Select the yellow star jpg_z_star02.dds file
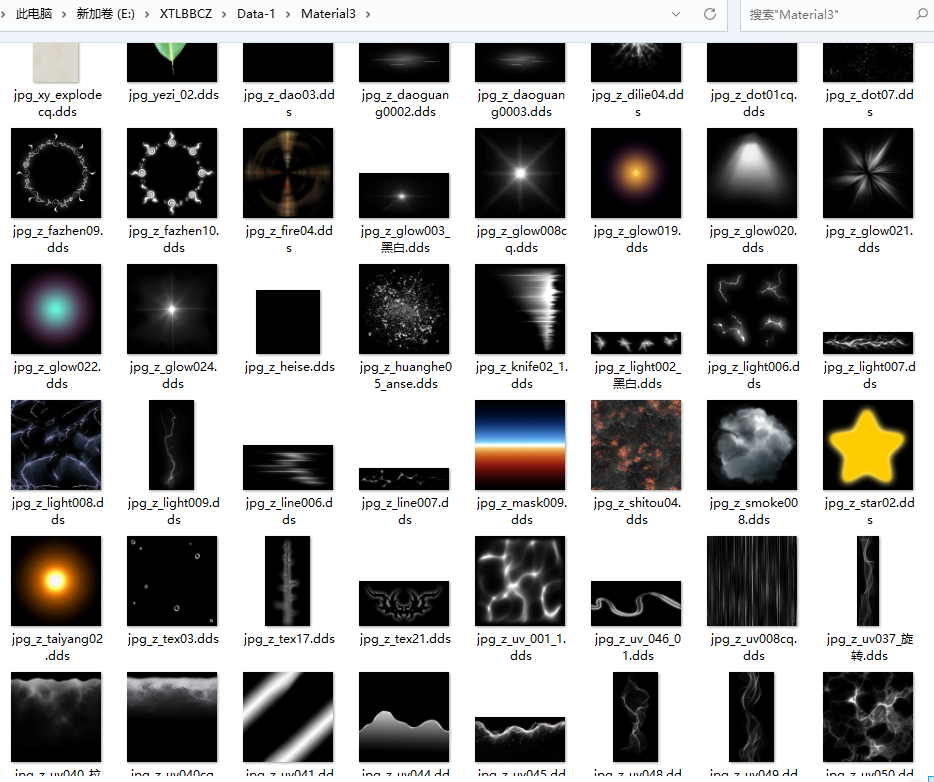The image size is (934, 782). tap(868, 445)
